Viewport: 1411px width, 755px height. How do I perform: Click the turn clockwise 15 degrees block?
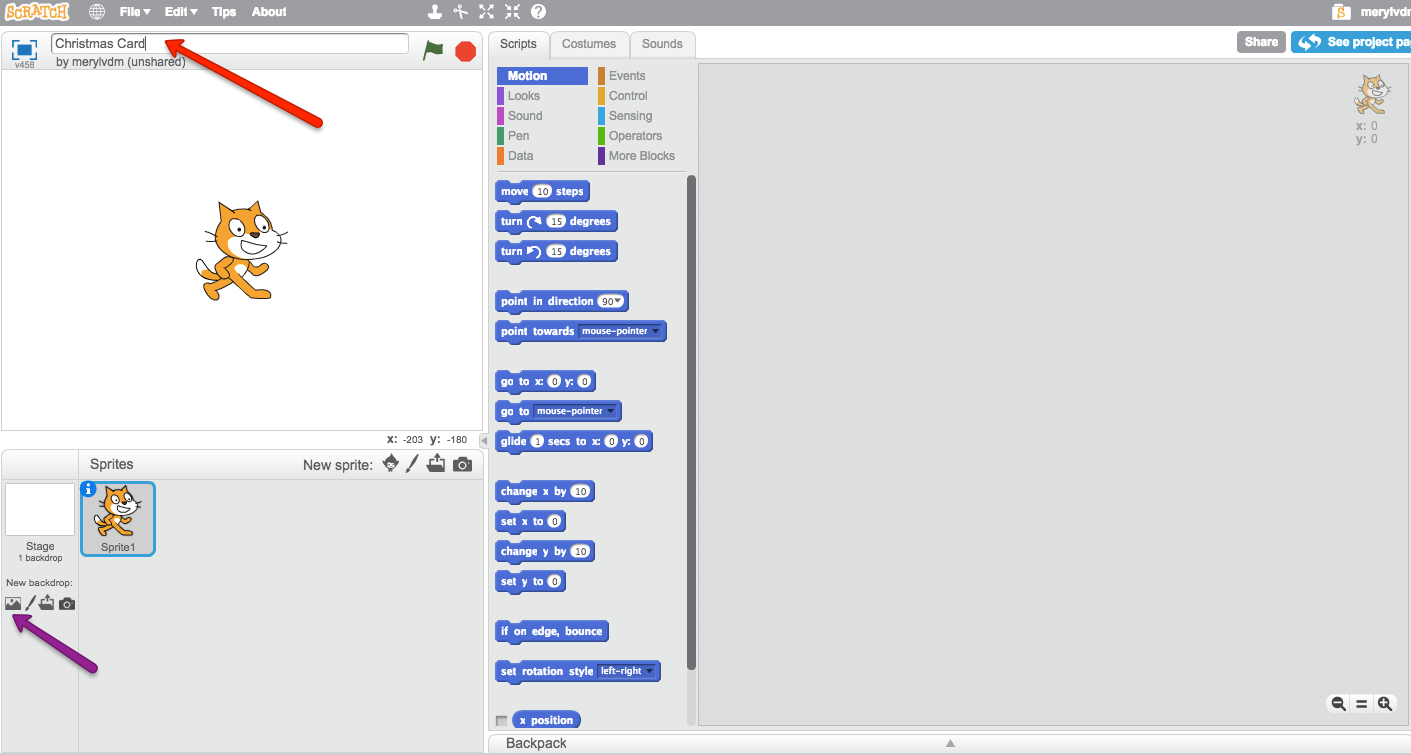pyautogui.click(x=556, y=221)
